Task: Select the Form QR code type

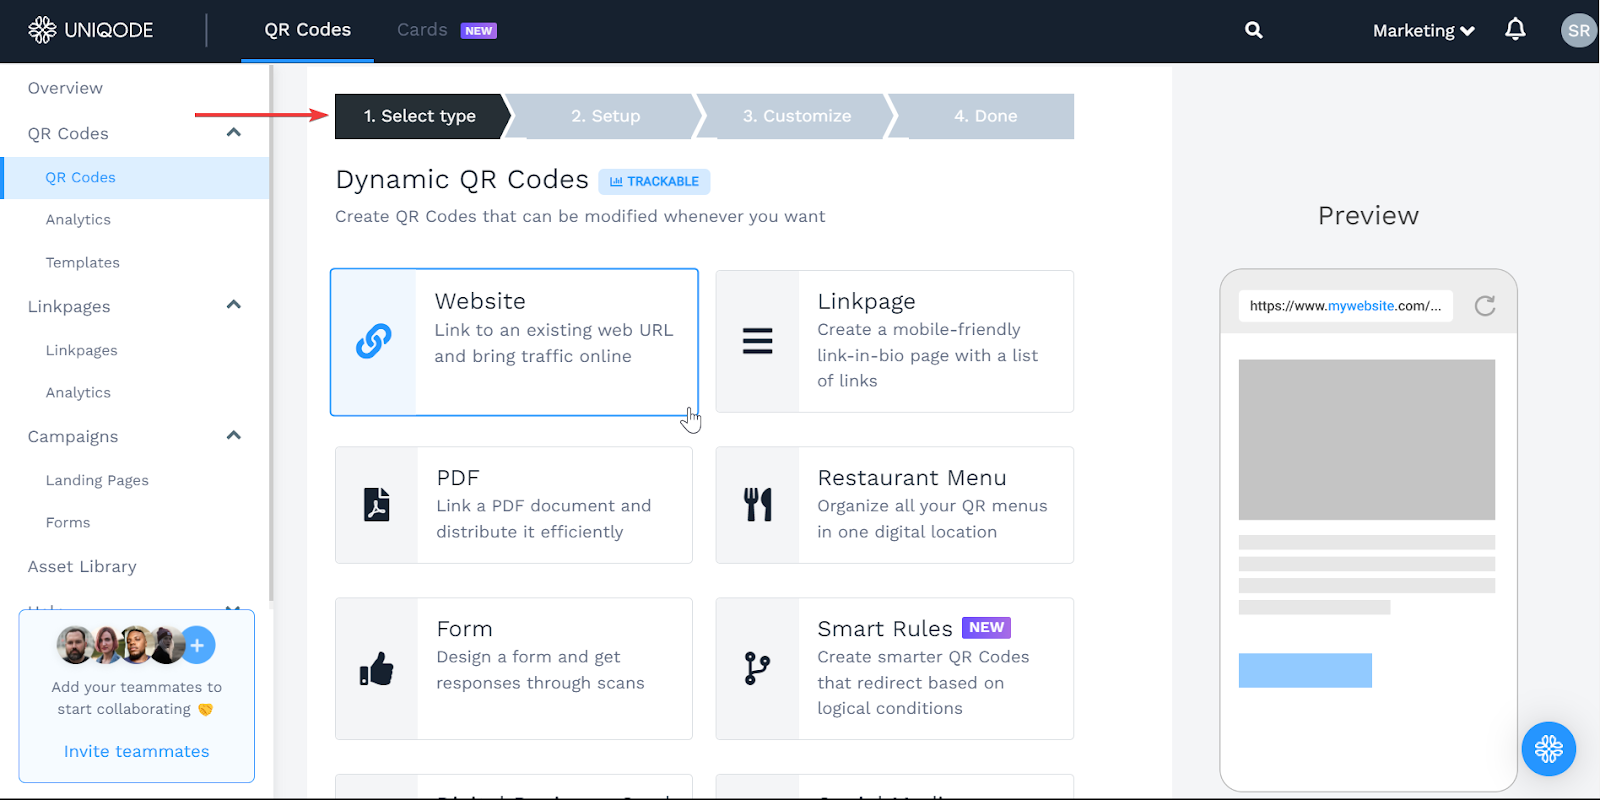Action: coord(513,668)
